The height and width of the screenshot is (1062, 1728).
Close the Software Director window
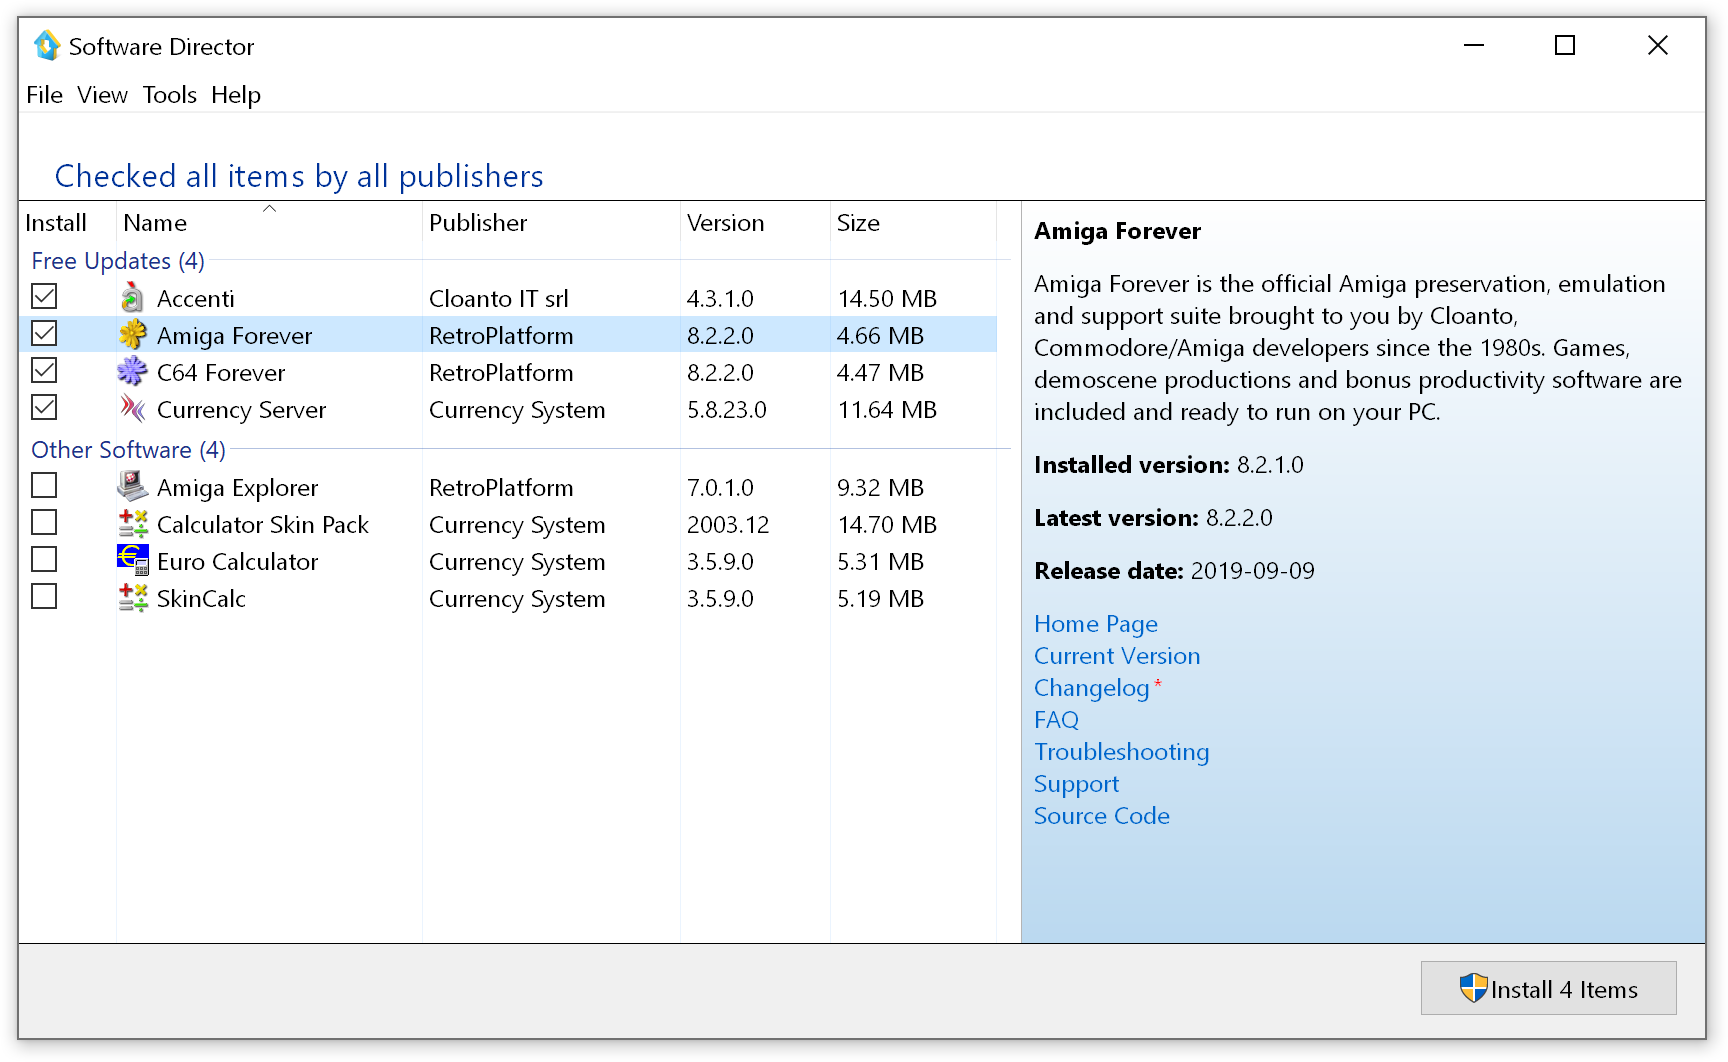pyautogui.click(x=1657, y=46)
